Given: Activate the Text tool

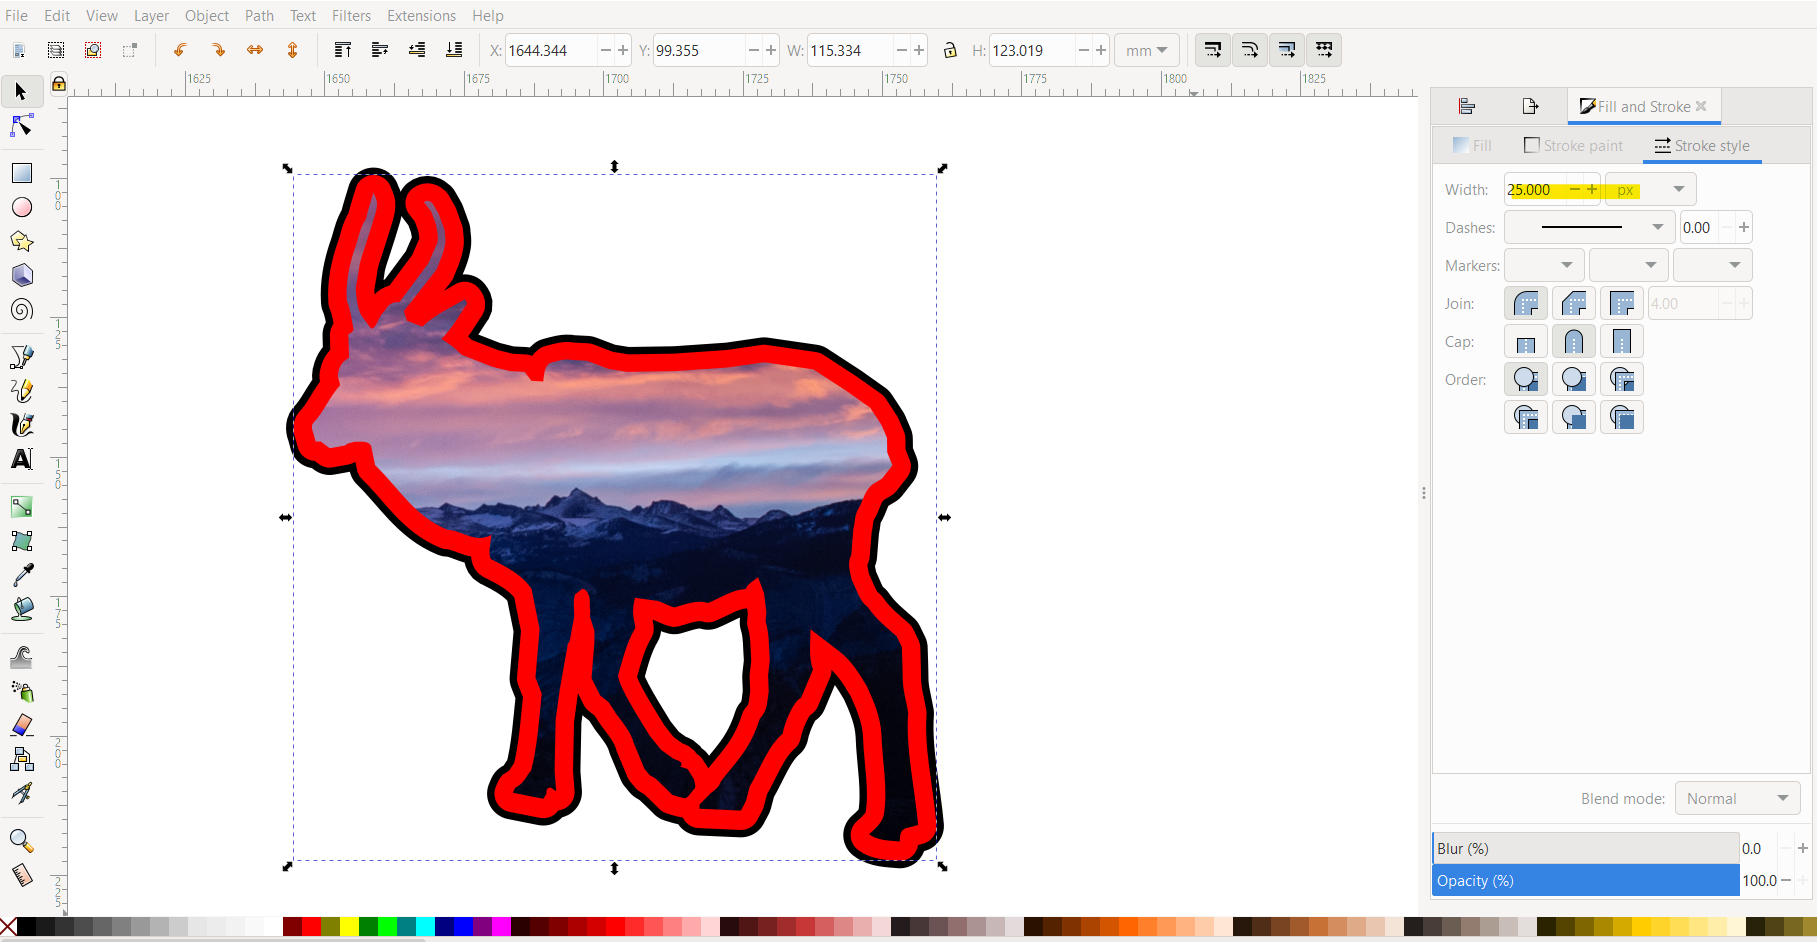Looking at the screenshot, I should (x=21, y=459).
